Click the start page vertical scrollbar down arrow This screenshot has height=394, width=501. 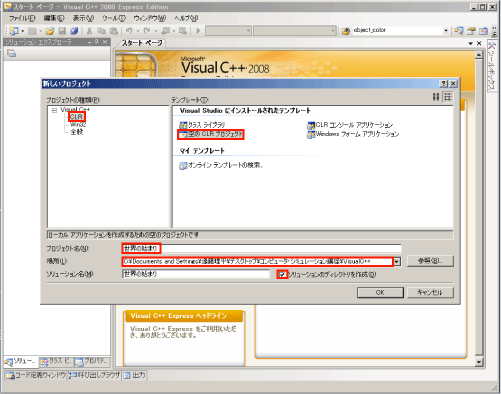pyautogui.click(x=479, y=362)
